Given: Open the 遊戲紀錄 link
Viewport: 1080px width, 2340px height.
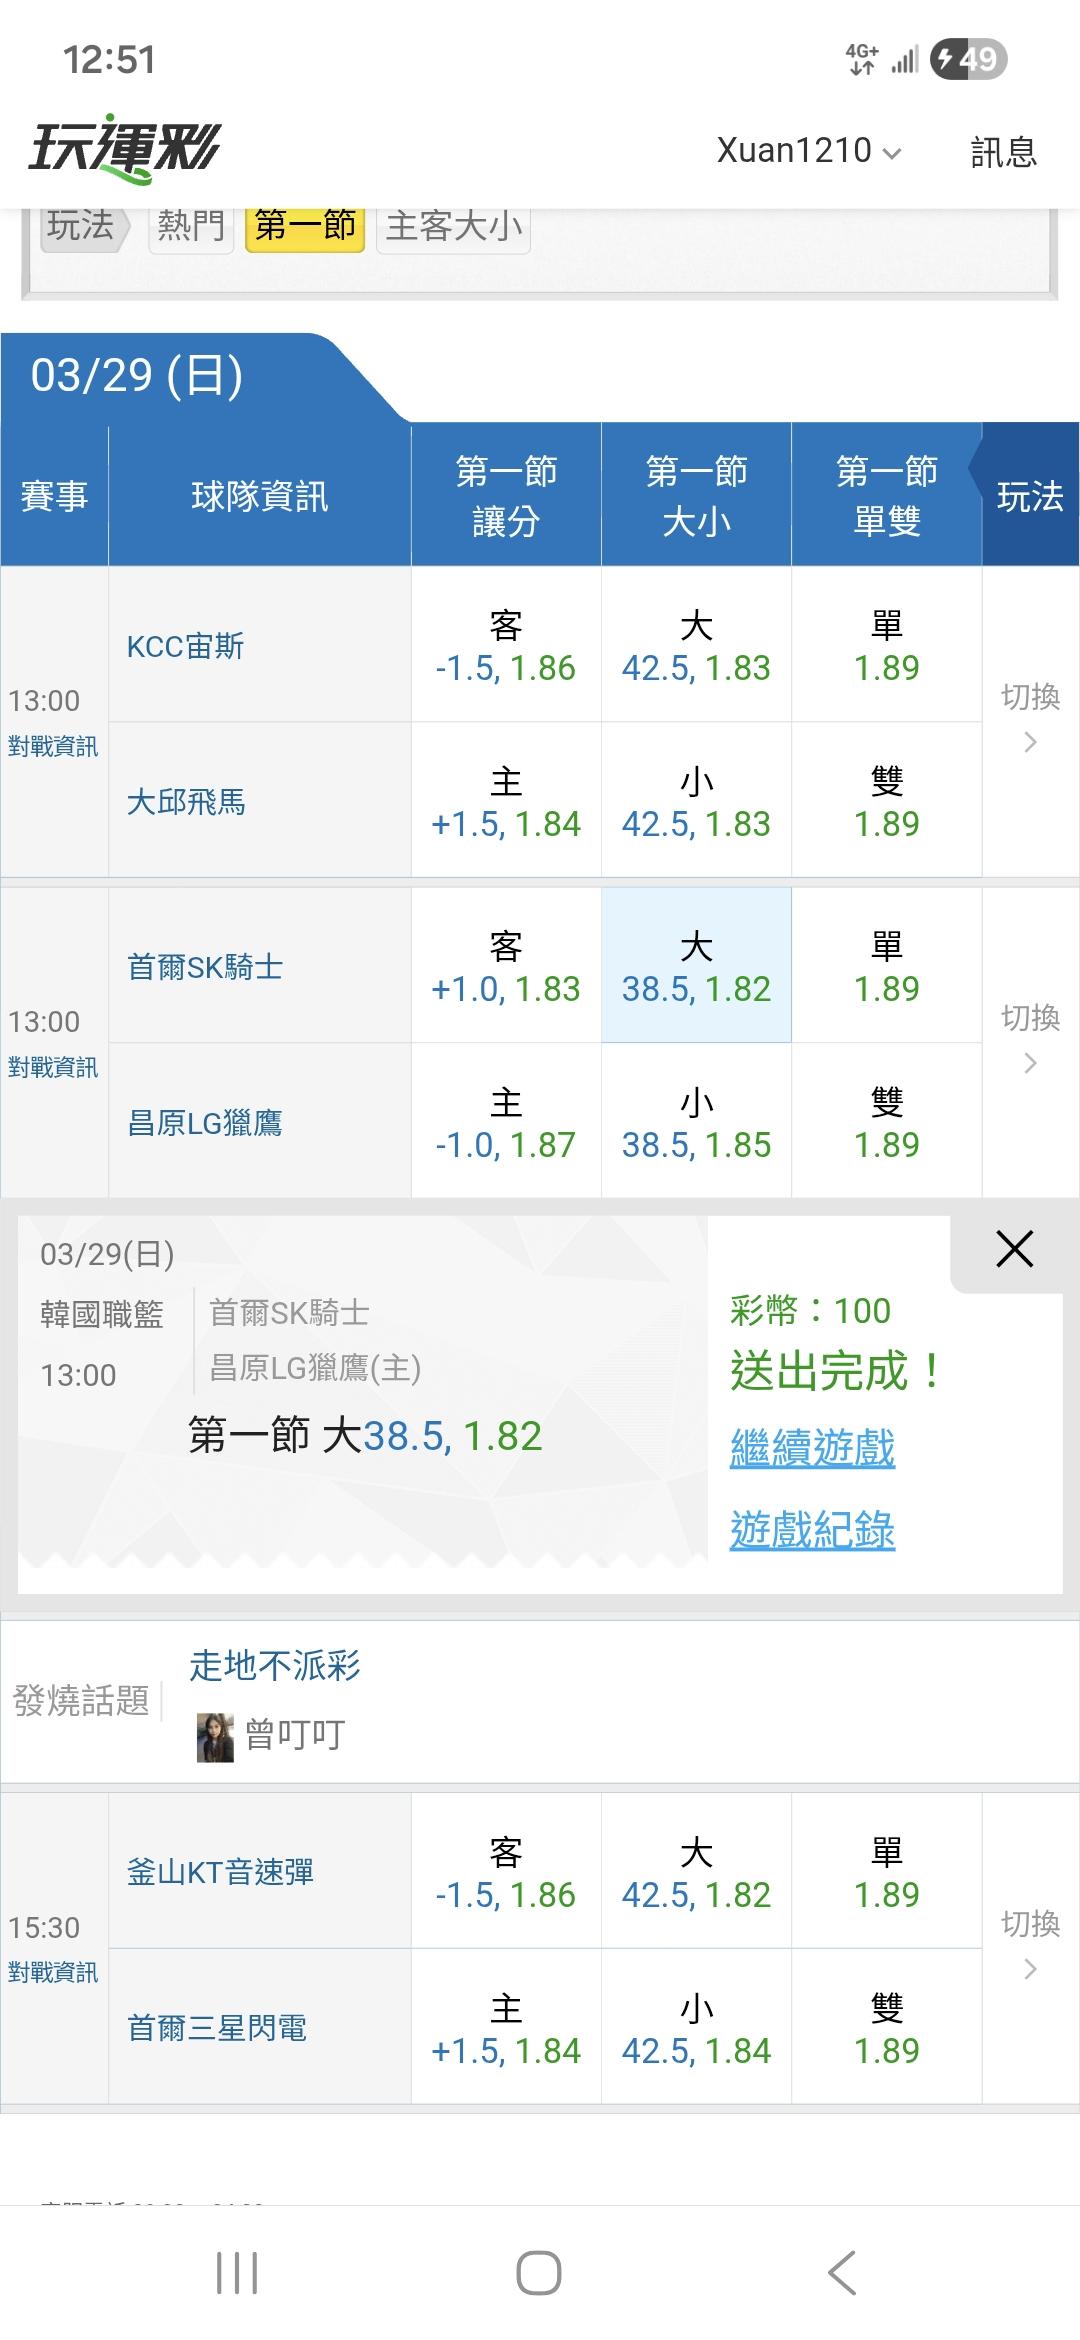Looking at the screenshot, I should pyautogui.click(x=812, y=1530).
